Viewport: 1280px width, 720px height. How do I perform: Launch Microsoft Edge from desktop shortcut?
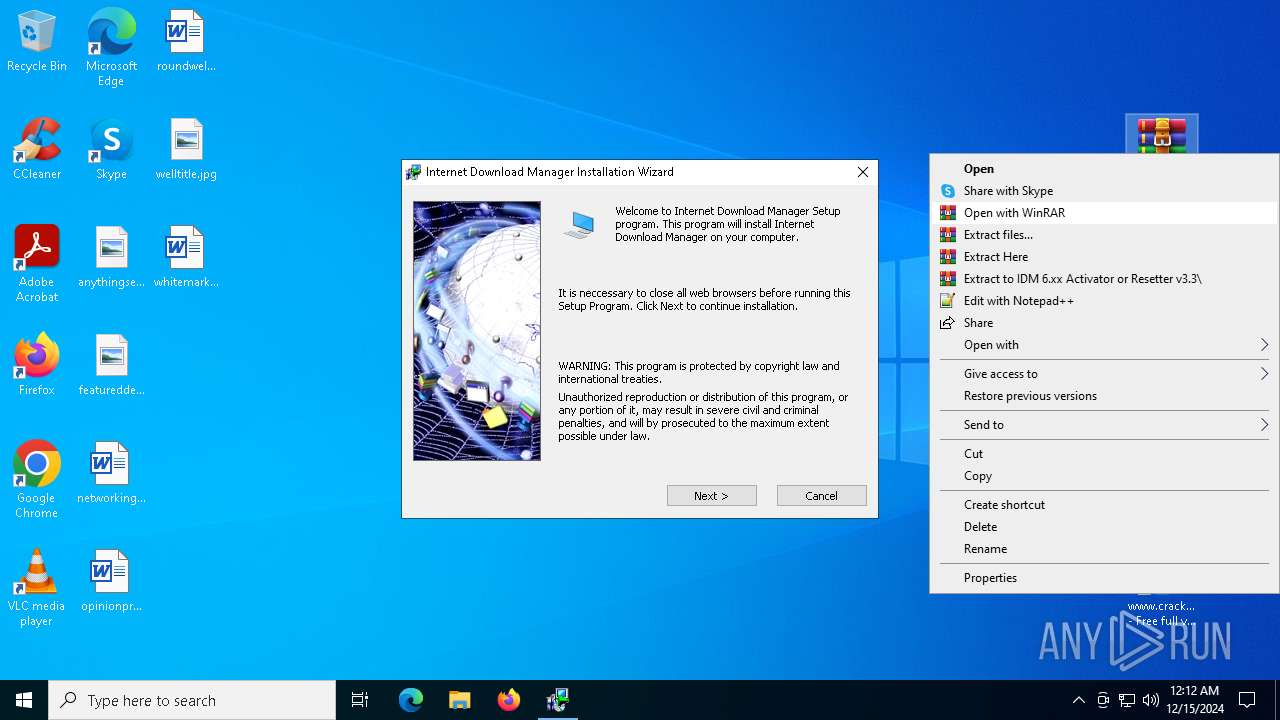111,47
